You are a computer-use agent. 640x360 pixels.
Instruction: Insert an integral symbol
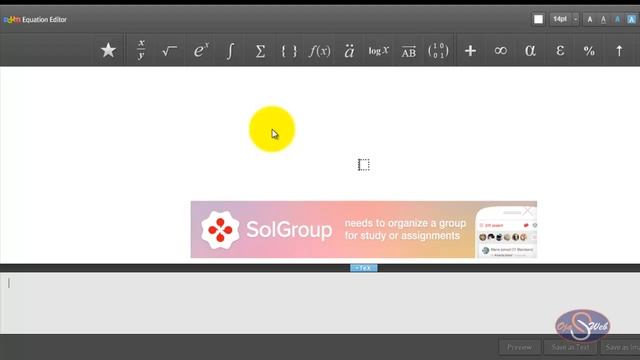click(x=230, y=51)
